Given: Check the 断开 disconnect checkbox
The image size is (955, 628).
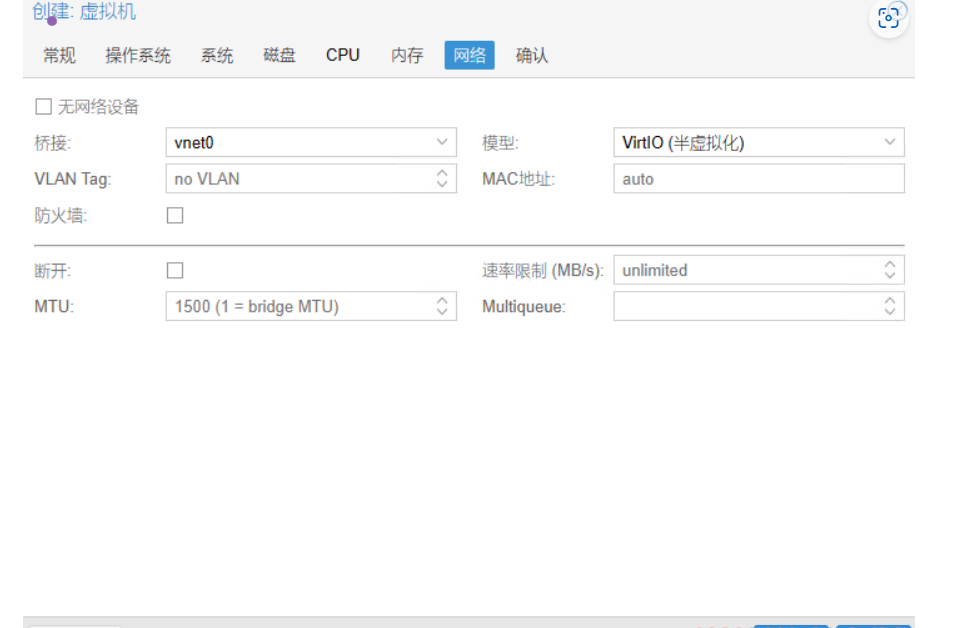Looking at the screenshot, I should [x=175, y=270].
